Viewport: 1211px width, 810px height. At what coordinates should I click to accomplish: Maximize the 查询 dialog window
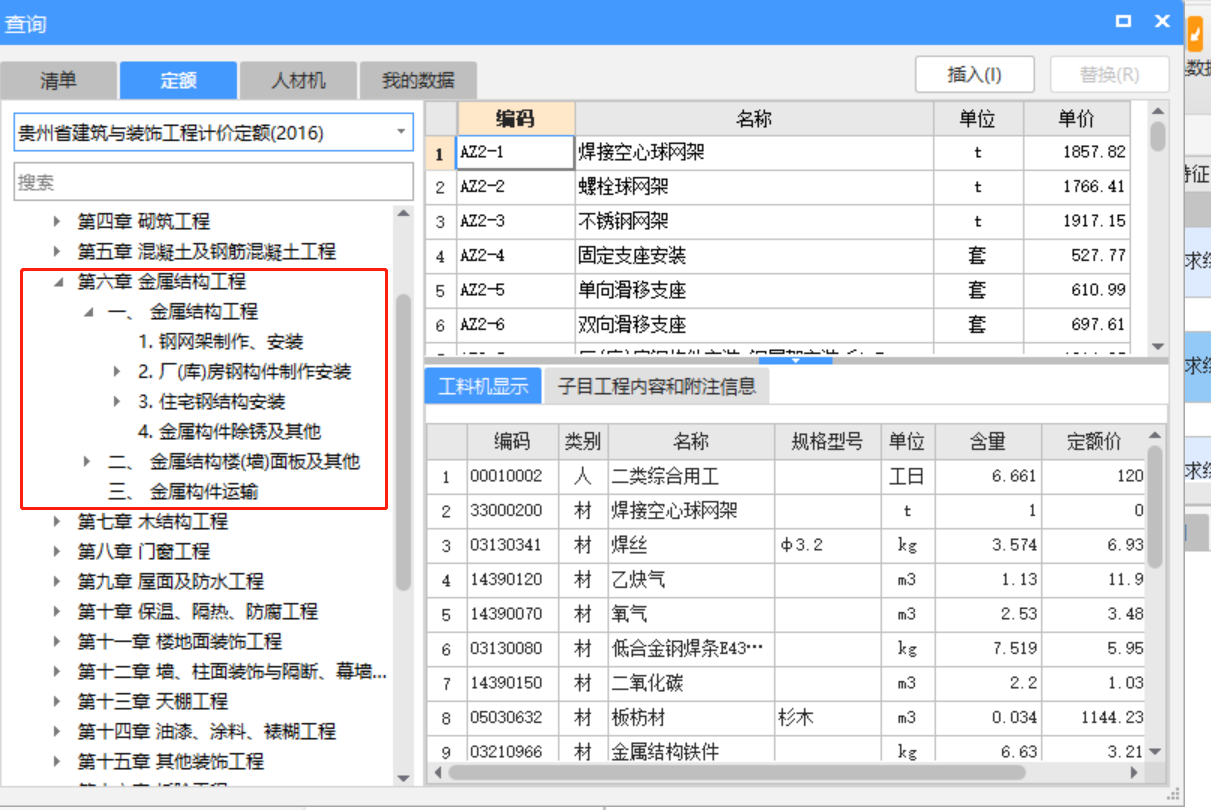tap(1124, 21)
